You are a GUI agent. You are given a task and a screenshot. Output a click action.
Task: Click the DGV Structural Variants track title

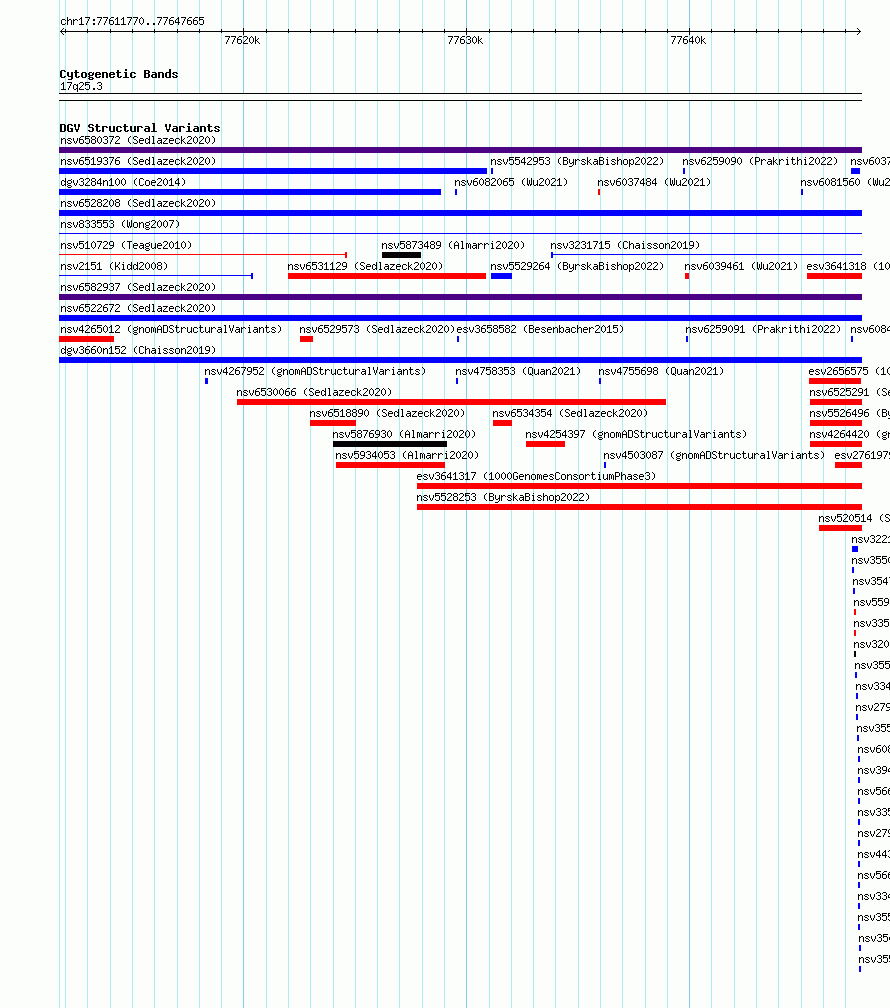(x=140, y=128)
